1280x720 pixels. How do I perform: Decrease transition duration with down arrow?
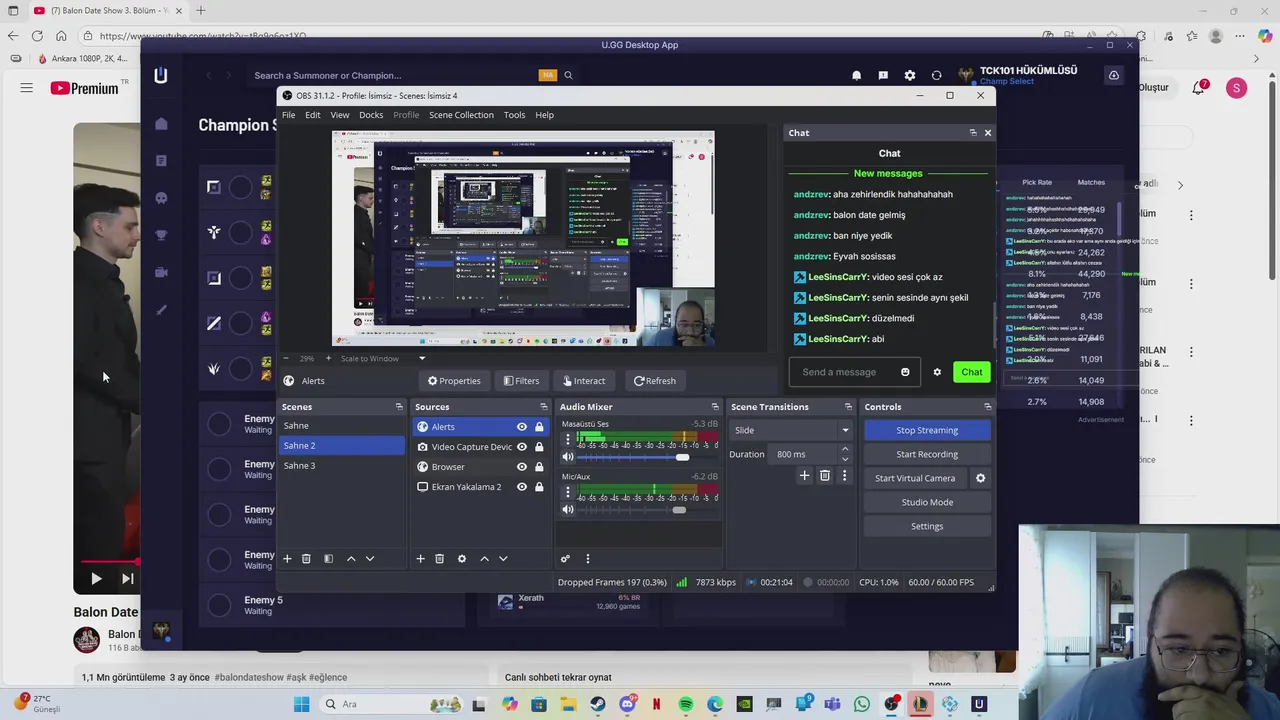click(x=845, y=459)
